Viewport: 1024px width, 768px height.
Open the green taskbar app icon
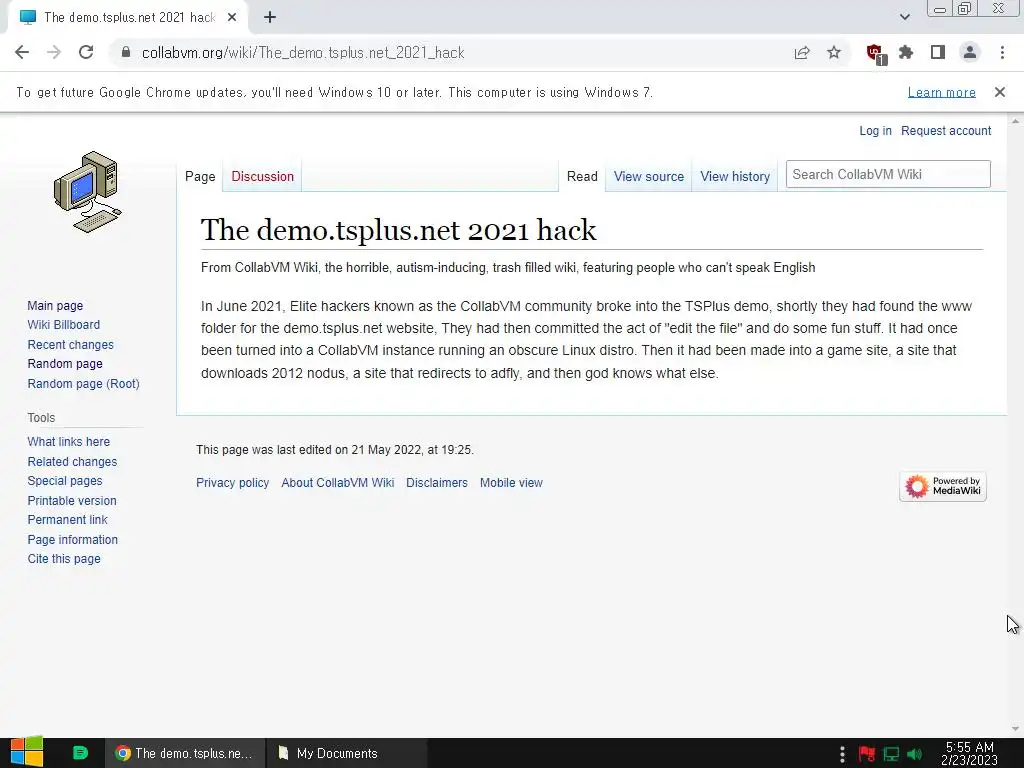tap(80, 753)
